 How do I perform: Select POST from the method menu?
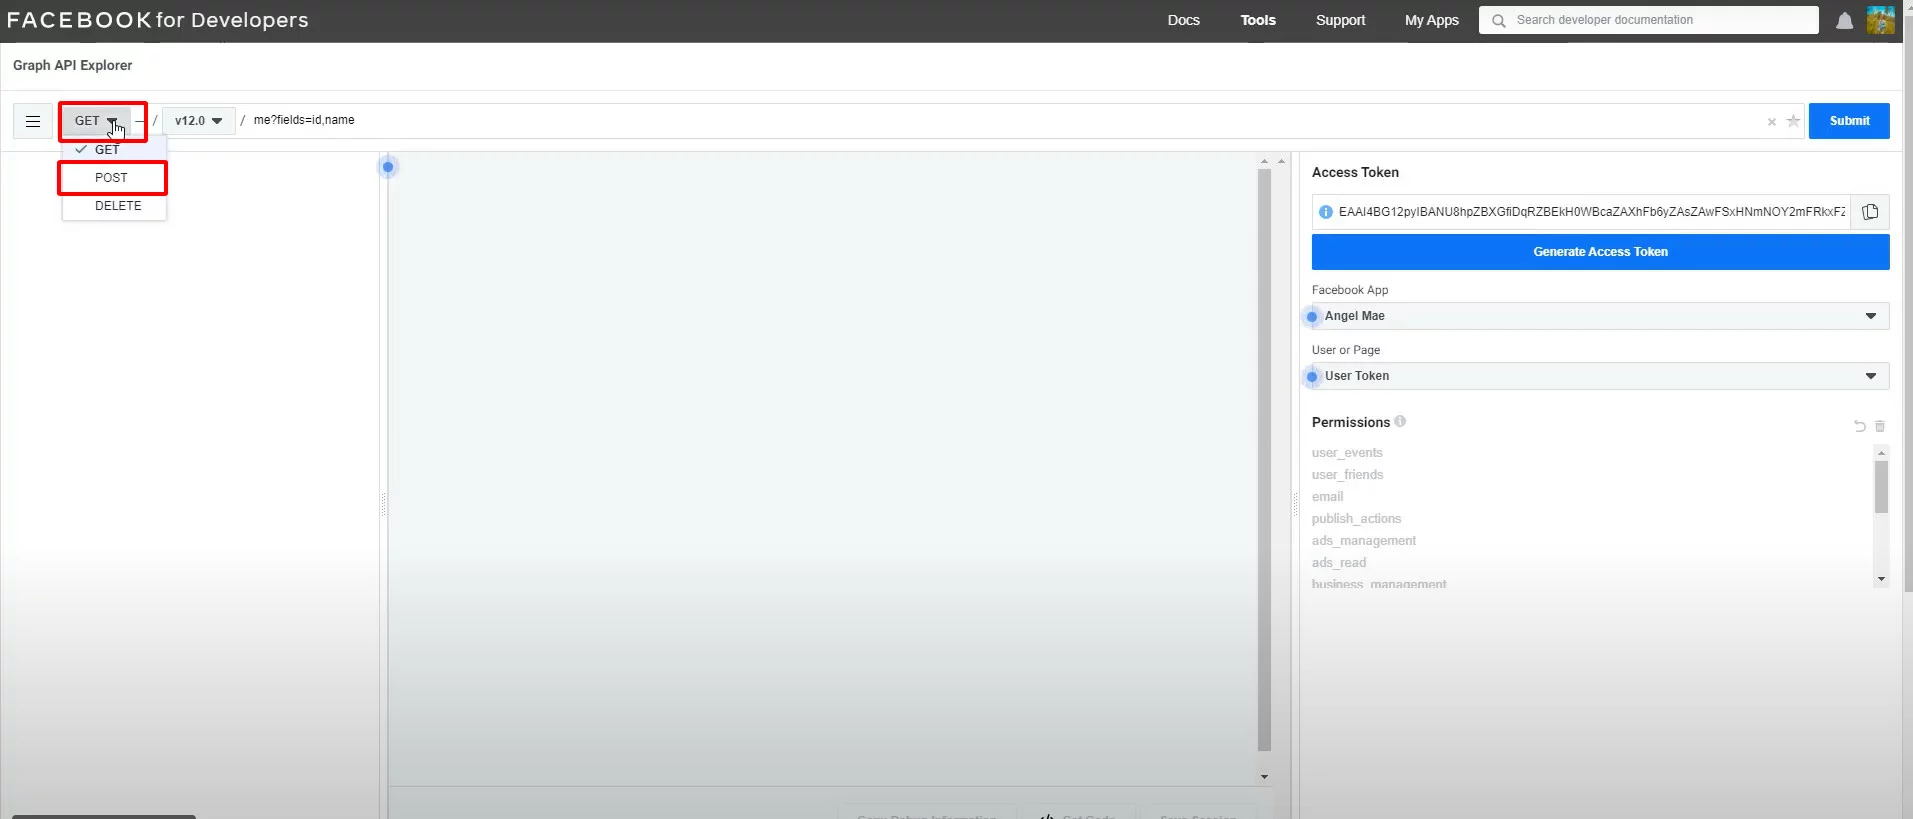pyautogui.click(x=112, y=178)
